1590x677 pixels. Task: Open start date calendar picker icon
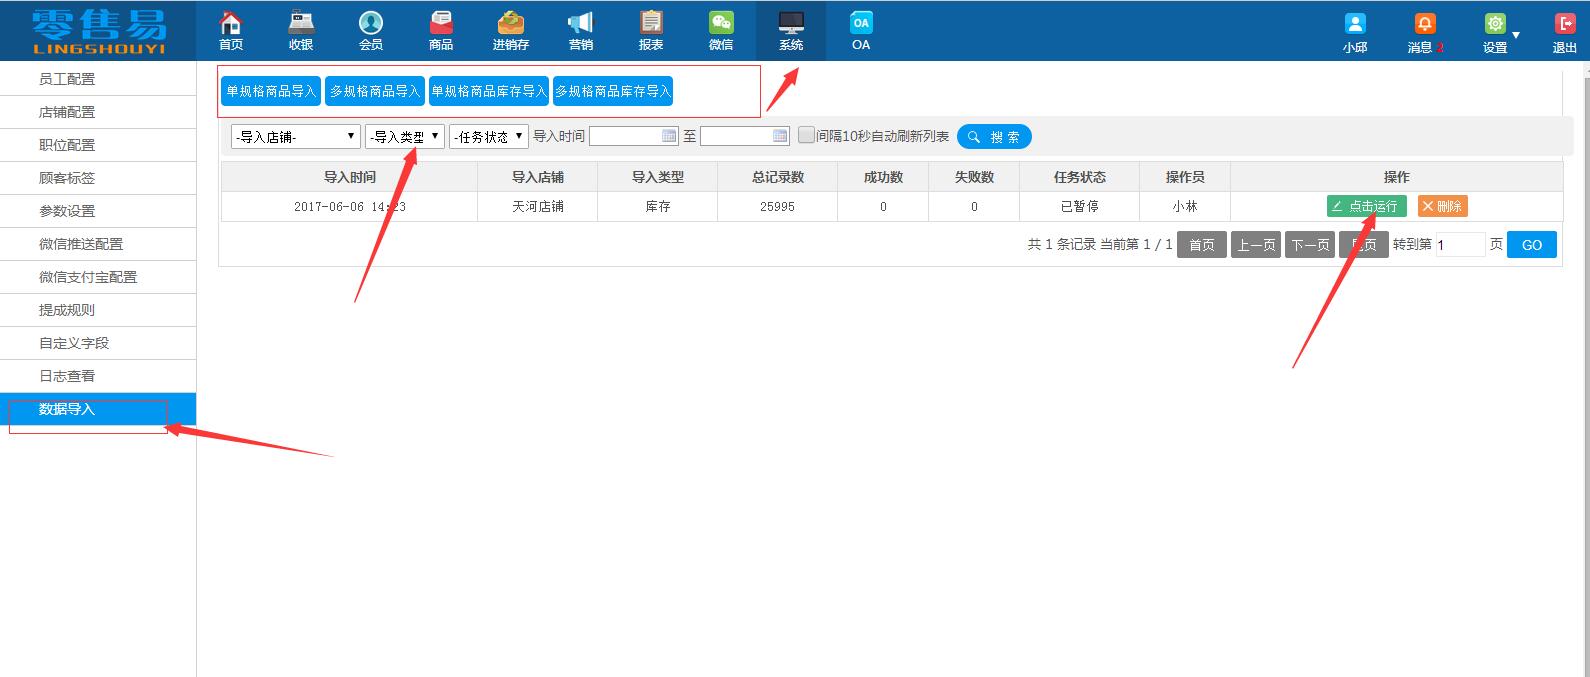pyautogui.click(x=669, y=136)
